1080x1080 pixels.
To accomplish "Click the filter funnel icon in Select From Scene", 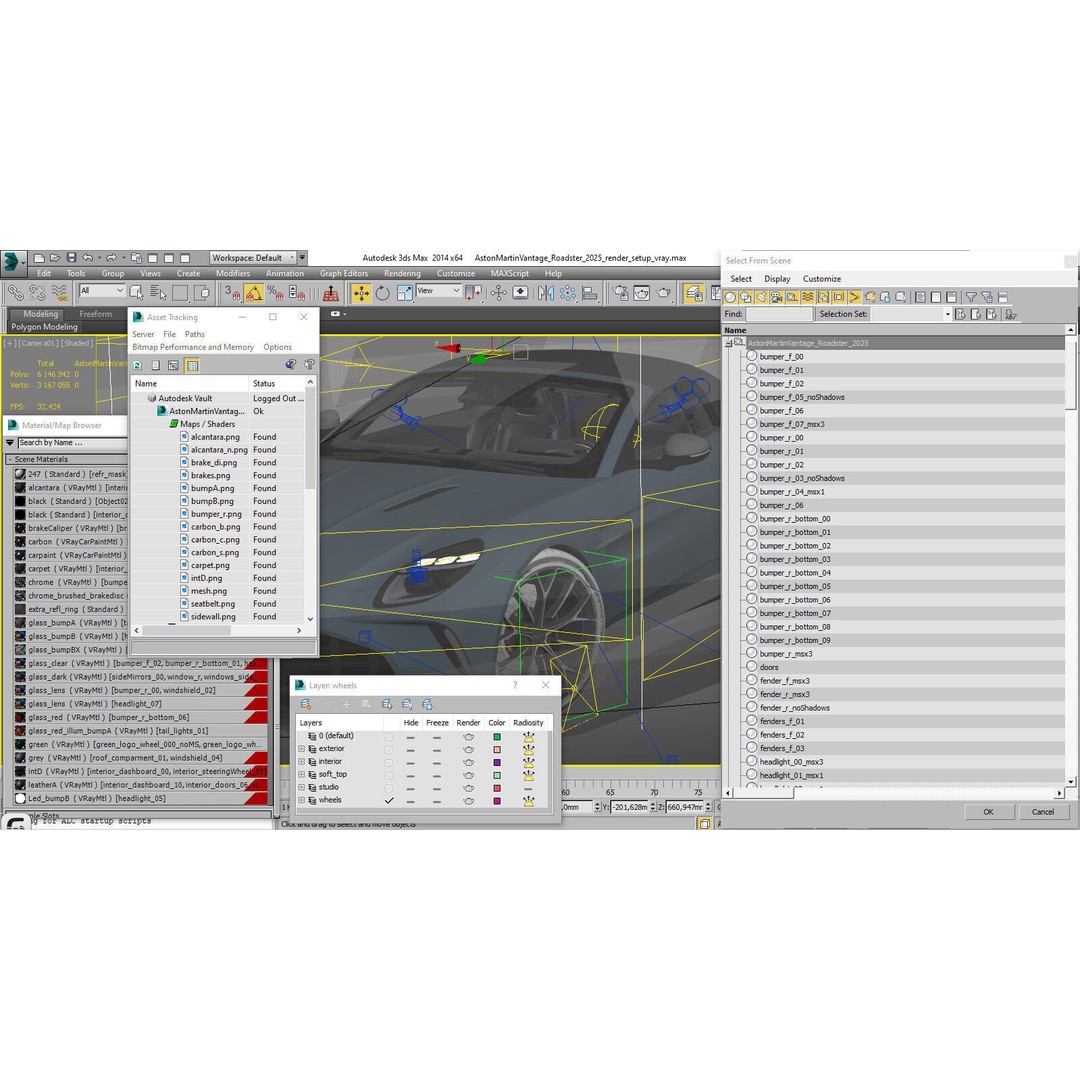I will tap(970, 298).
